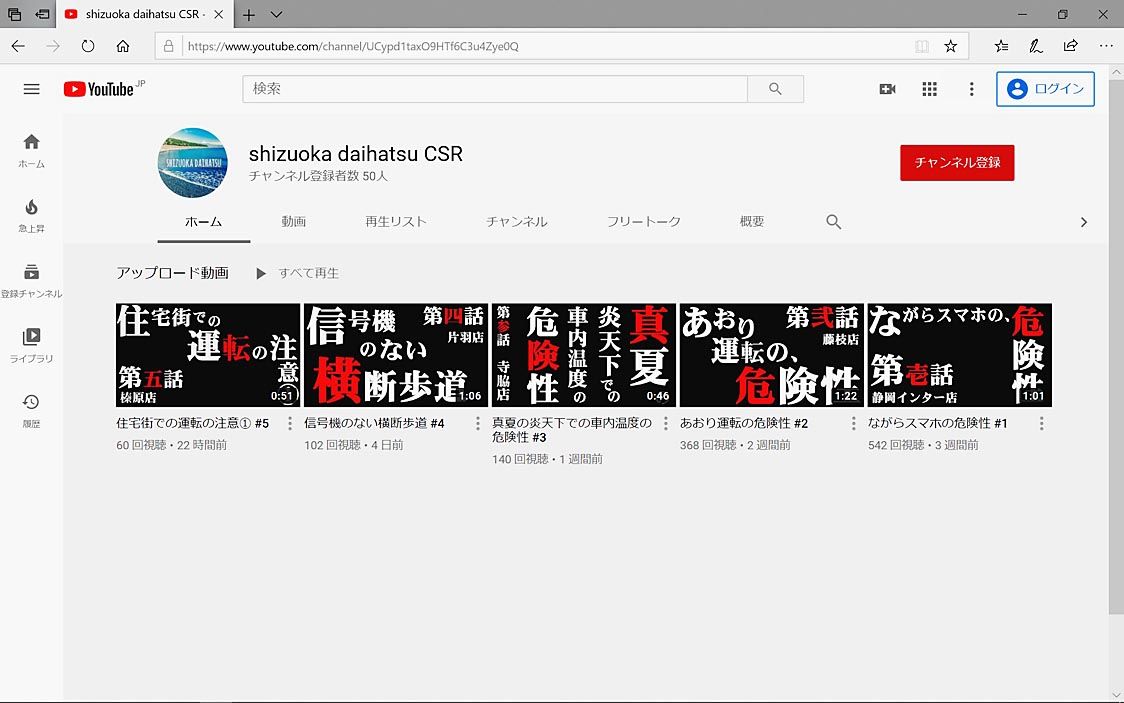Click the red チャンネル登録 subscribe button
The height and width of the screenshot is (703, 1124).
[x=957, y=163]
